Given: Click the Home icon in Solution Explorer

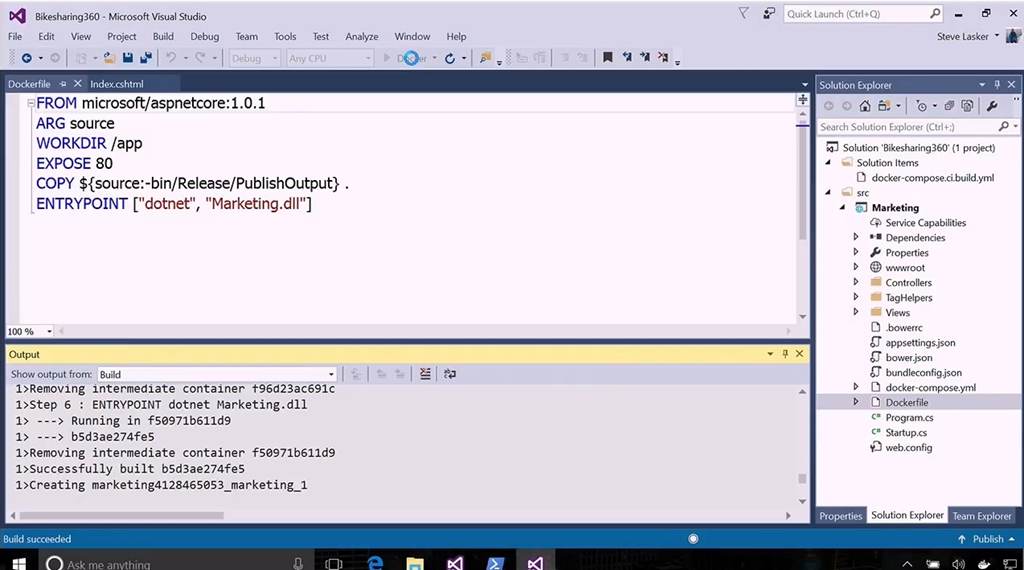Looking at the screenshot, I should [866, 106].
